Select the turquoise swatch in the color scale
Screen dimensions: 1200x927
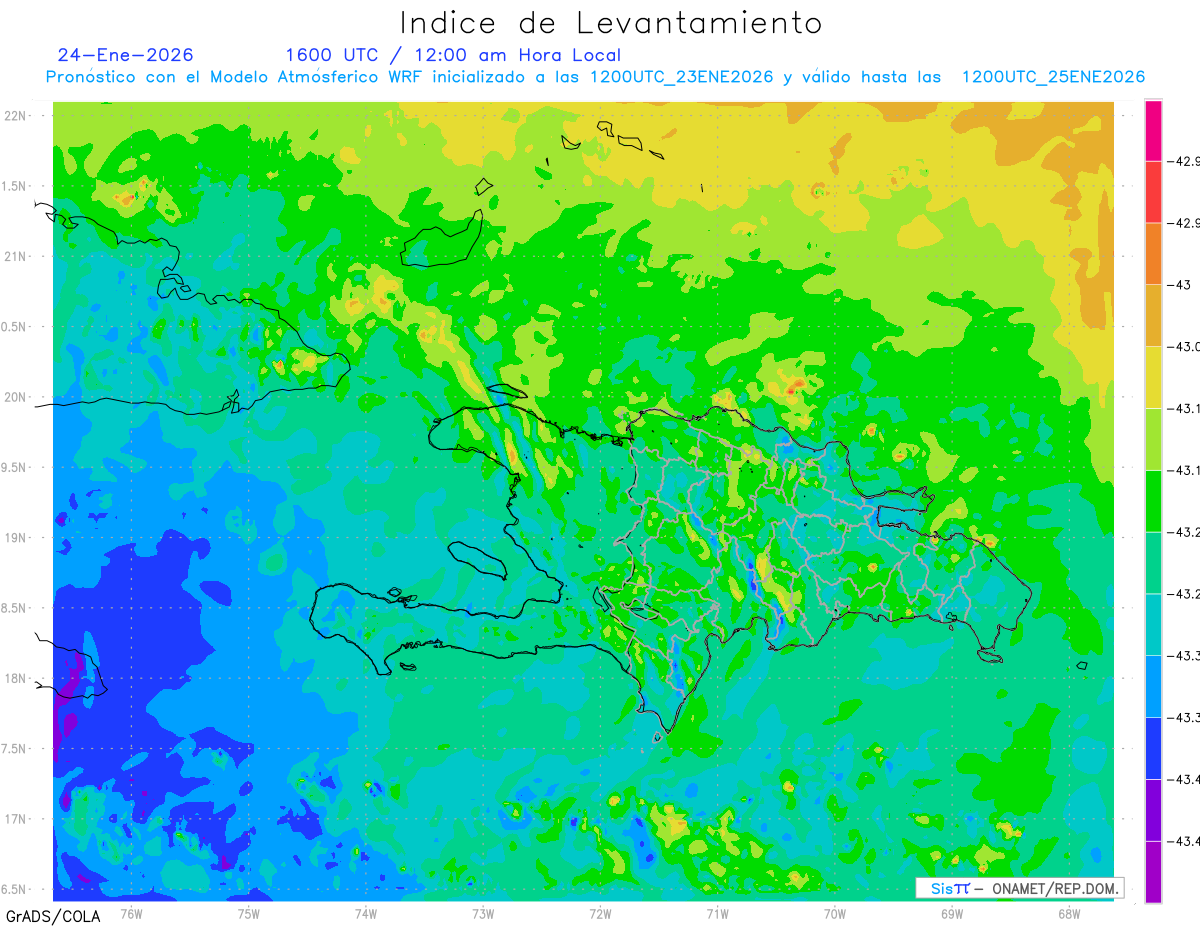(x=1153, y=624)
